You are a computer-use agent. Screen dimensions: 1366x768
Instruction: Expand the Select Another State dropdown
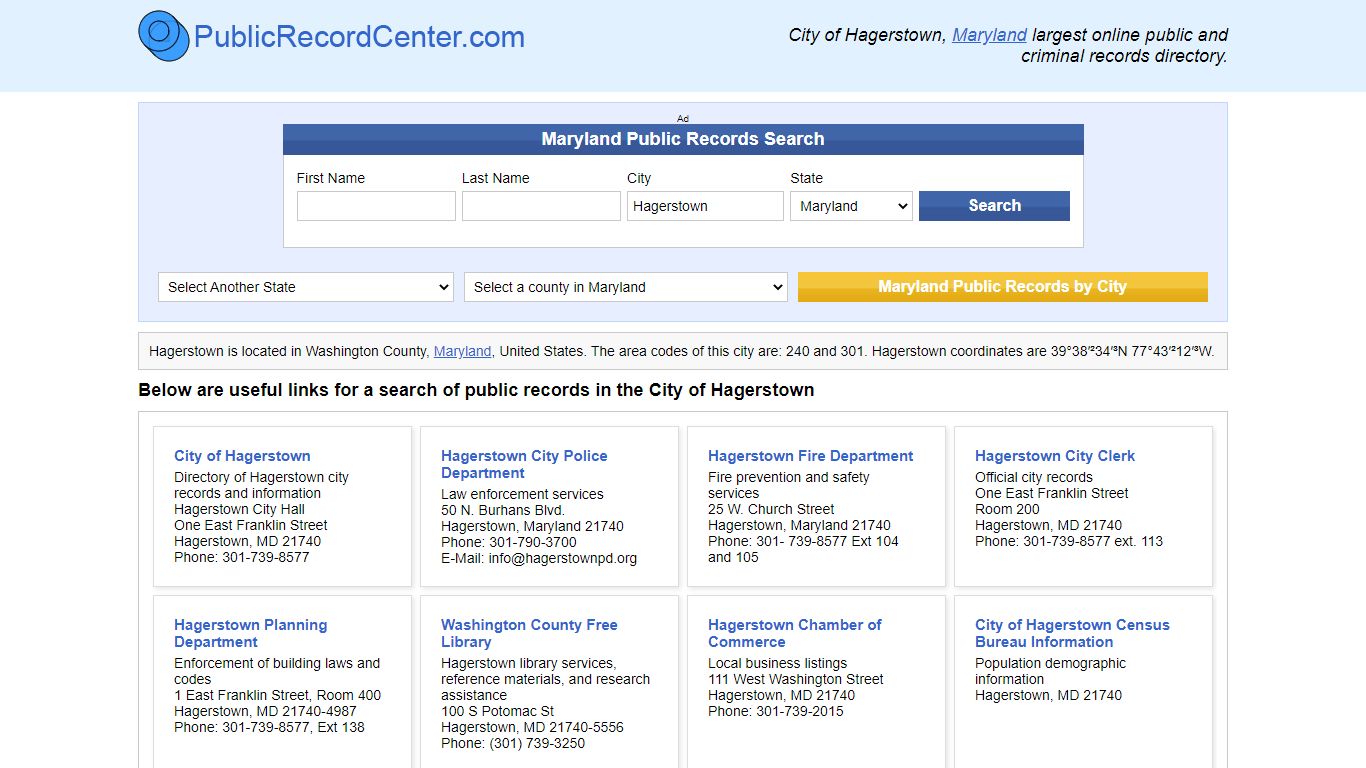(x=306, y=287)
